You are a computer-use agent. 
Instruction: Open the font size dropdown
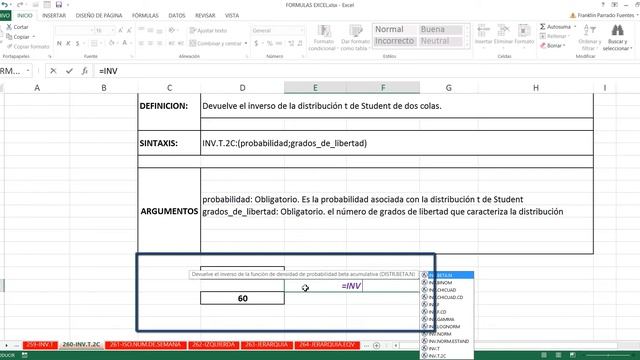[112, 31]
